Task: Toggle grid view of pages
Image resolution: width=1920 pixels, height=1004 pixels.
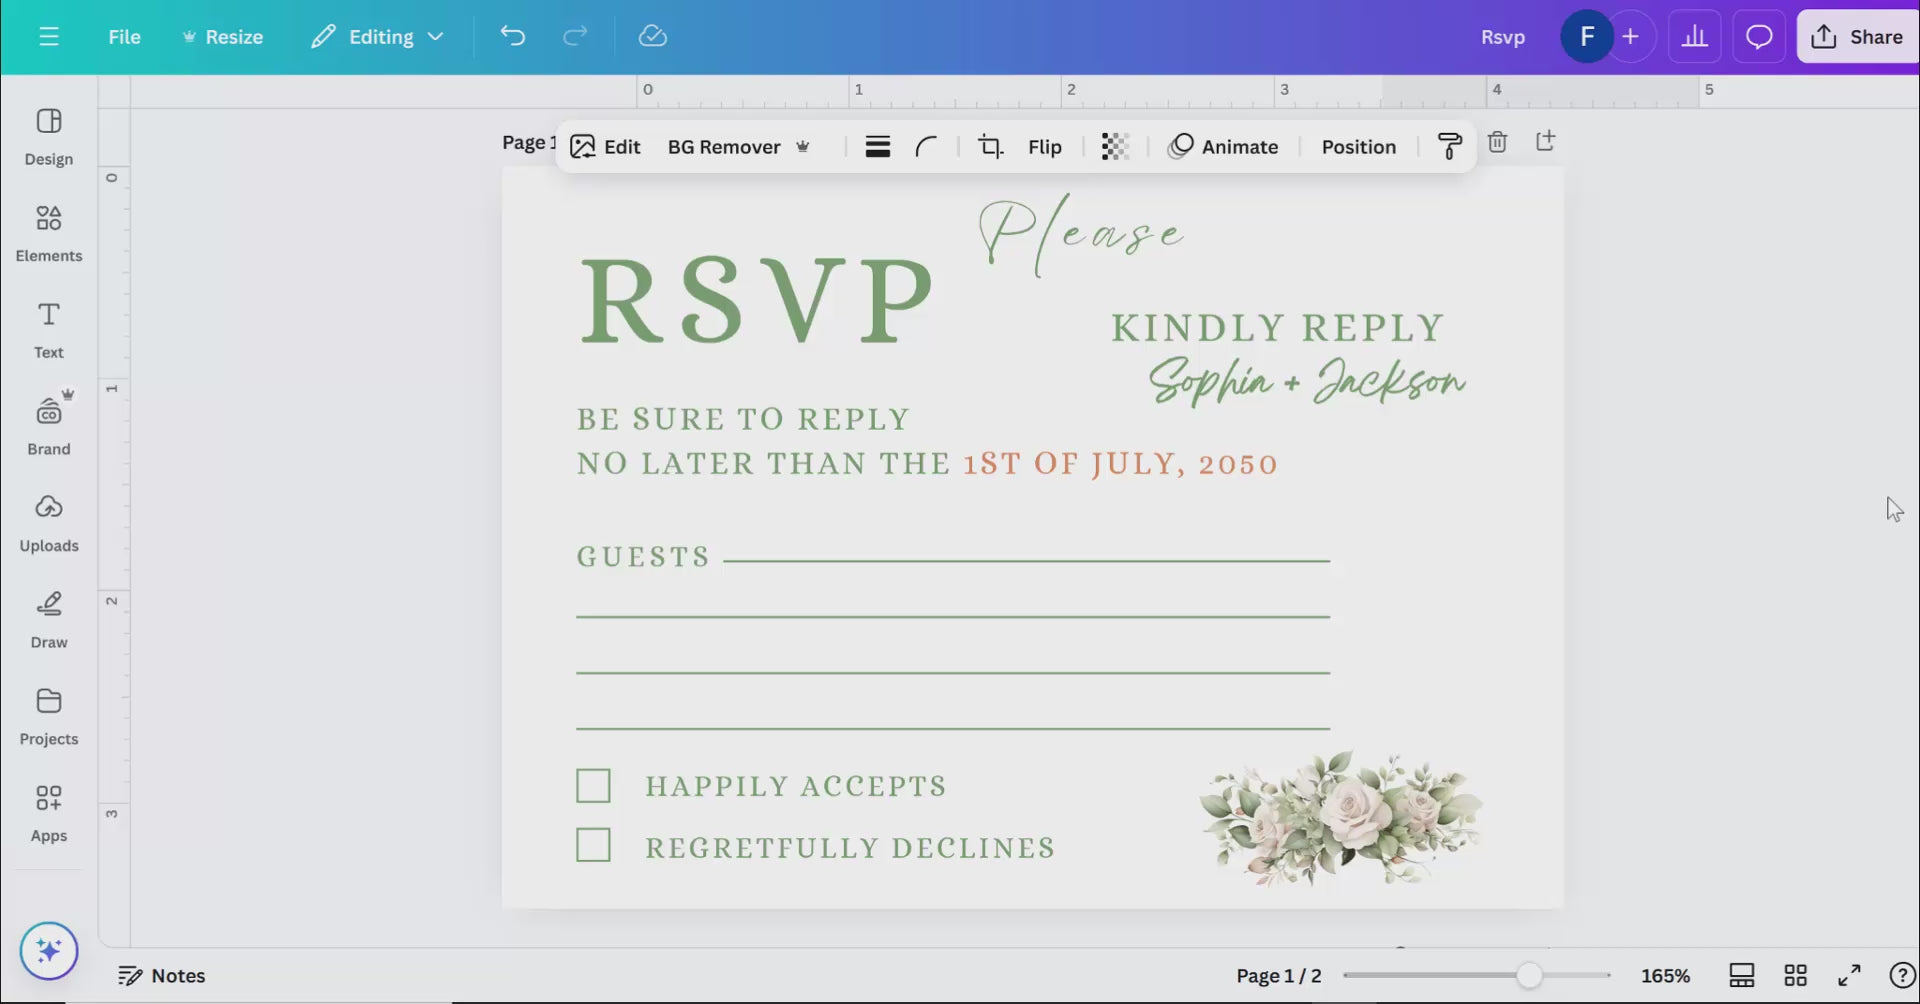Action: point(1795,975)
